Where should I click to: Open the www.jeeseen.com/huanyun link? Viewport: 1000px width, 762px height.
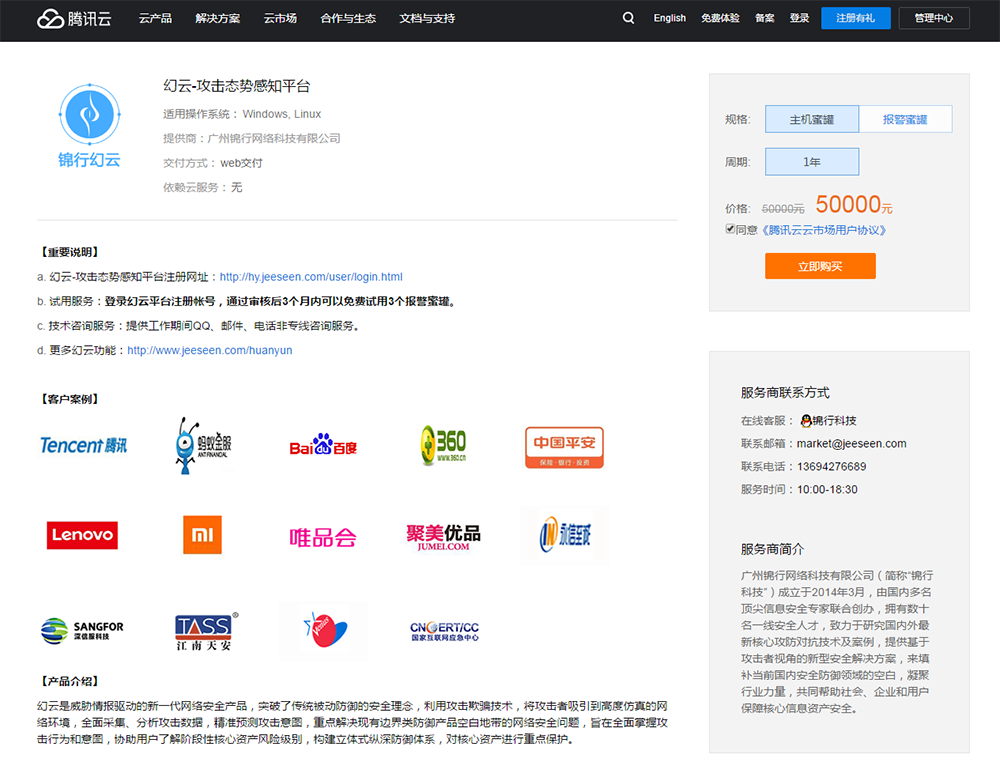pos(210,350)
